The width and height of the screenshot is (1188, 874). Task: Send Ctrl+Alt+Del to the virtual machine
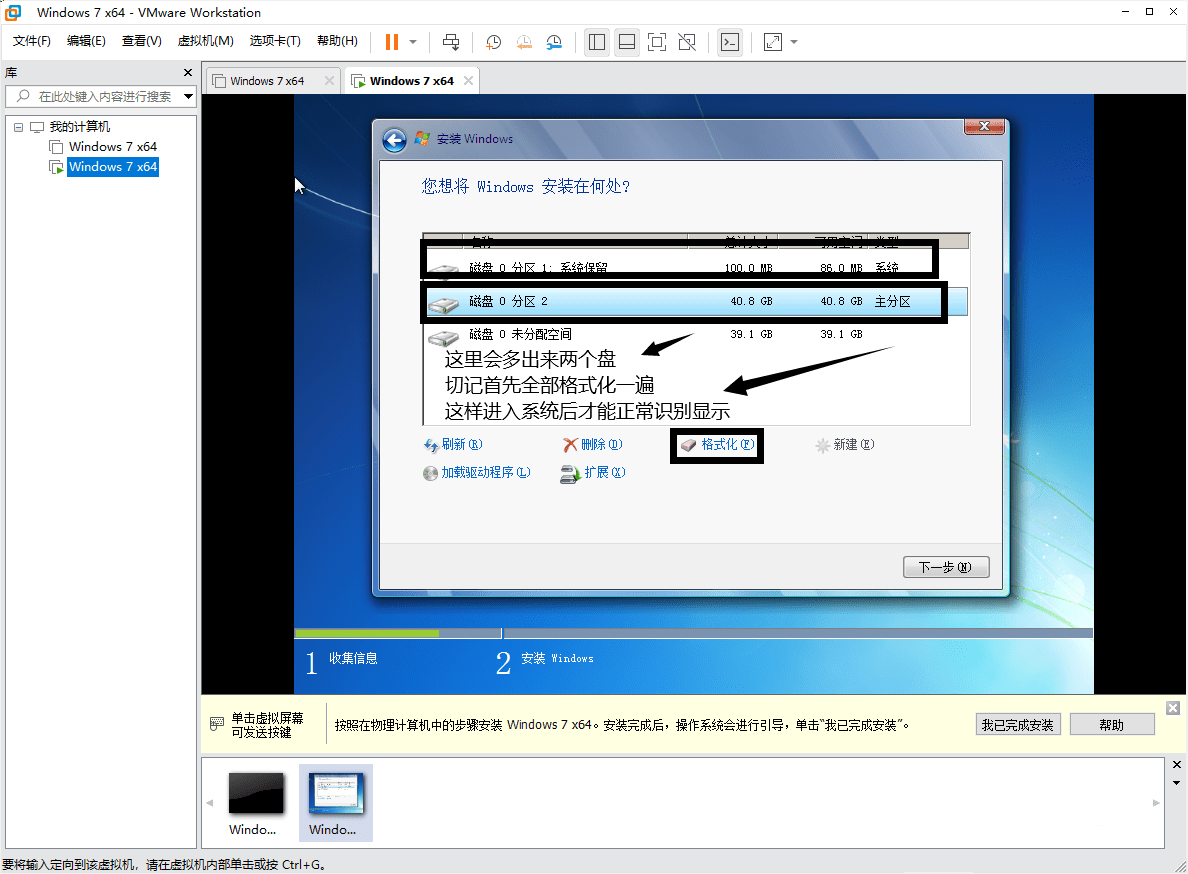[x=451, y=42]
